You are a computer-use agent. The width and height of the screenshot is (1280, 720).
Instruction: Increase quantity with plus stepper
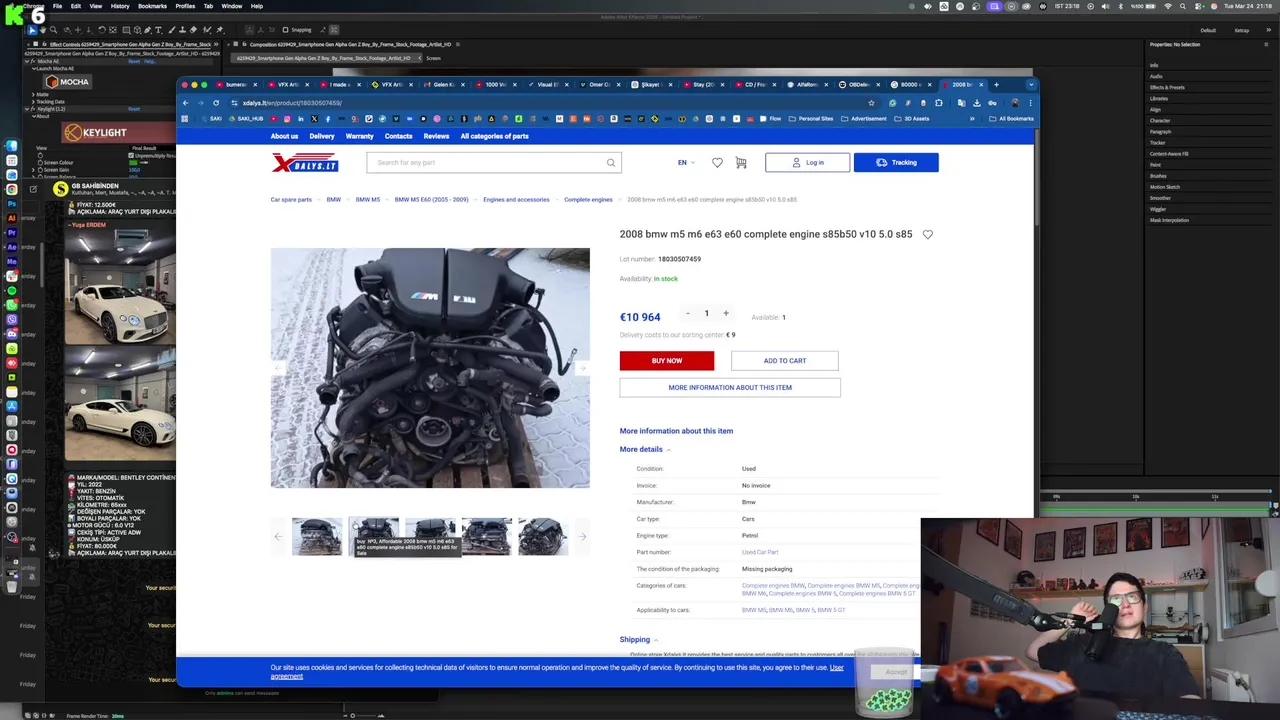[726, 313]
